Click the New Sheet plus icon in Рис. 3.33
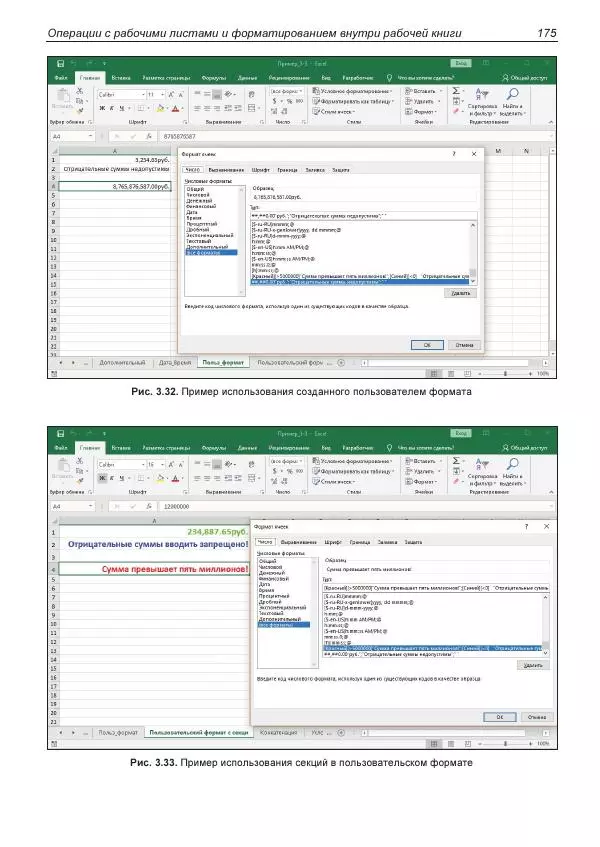This screenshot has width=600, height=847. [x=341, y=732]
